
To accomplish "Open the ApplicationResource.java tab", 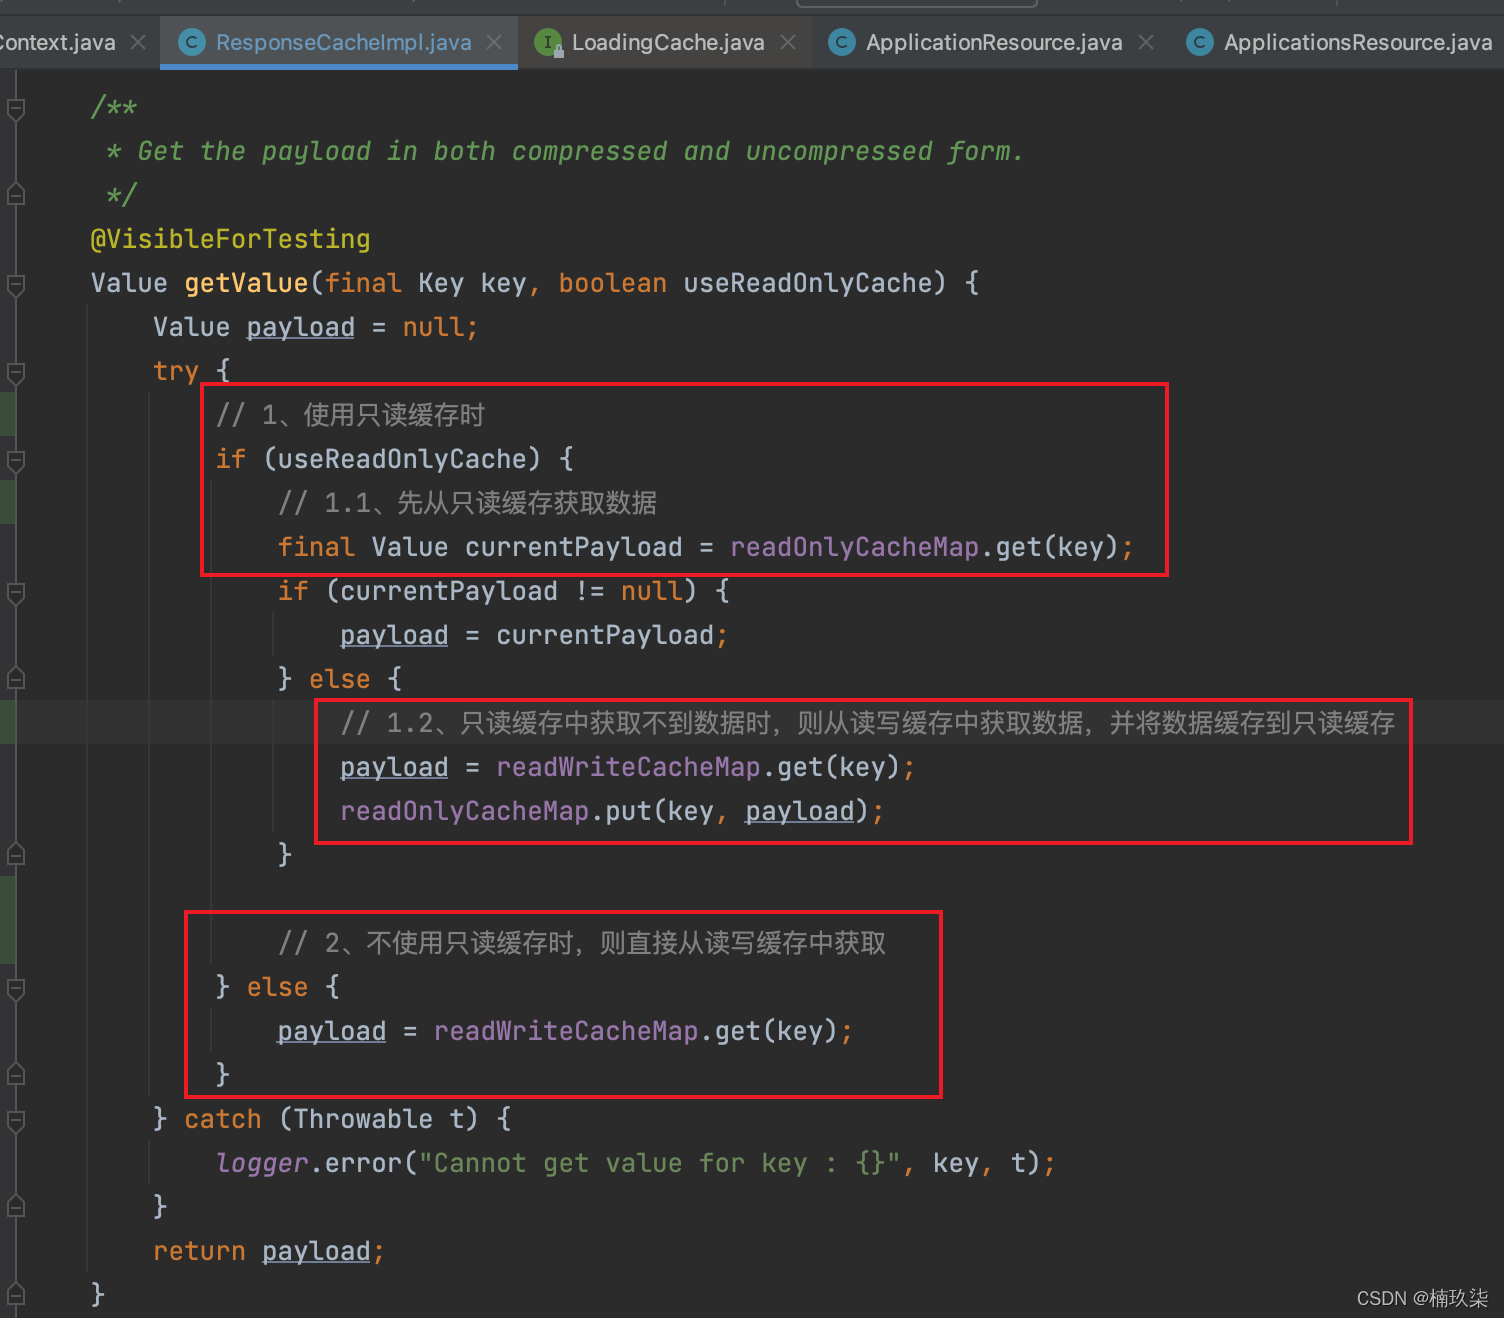I will tap(993, 42).
